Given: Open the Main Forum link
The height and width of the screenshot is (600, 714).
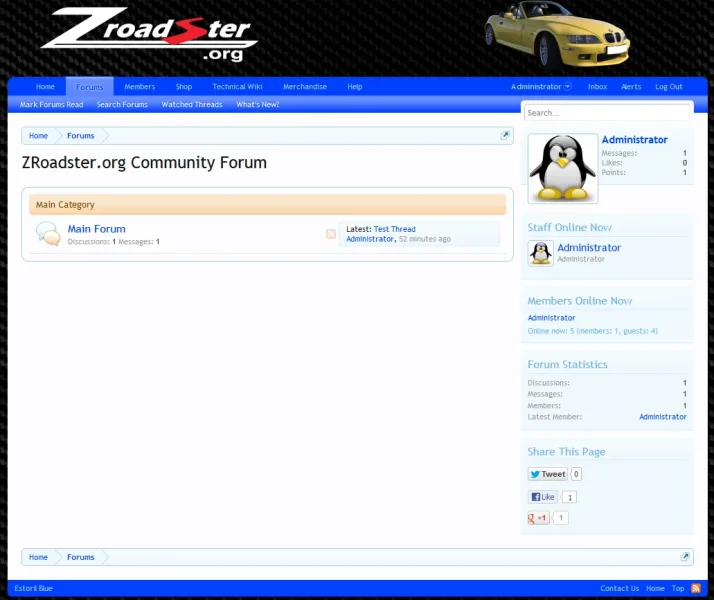Looking at the screenshot, I should (x=97, y=229).
